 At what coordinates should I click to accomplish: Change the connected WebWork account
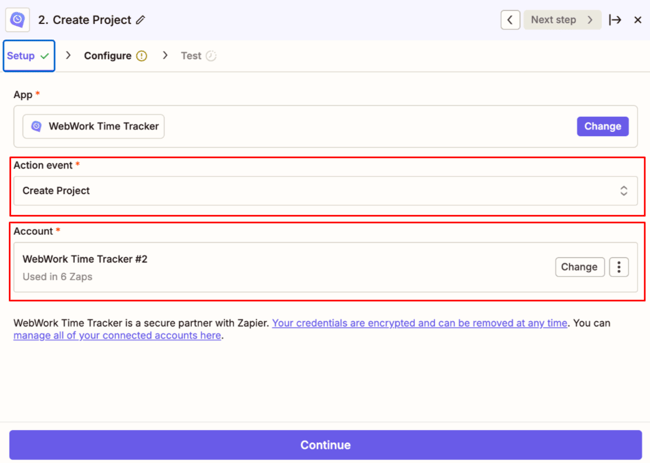click(x=580, y=267)
